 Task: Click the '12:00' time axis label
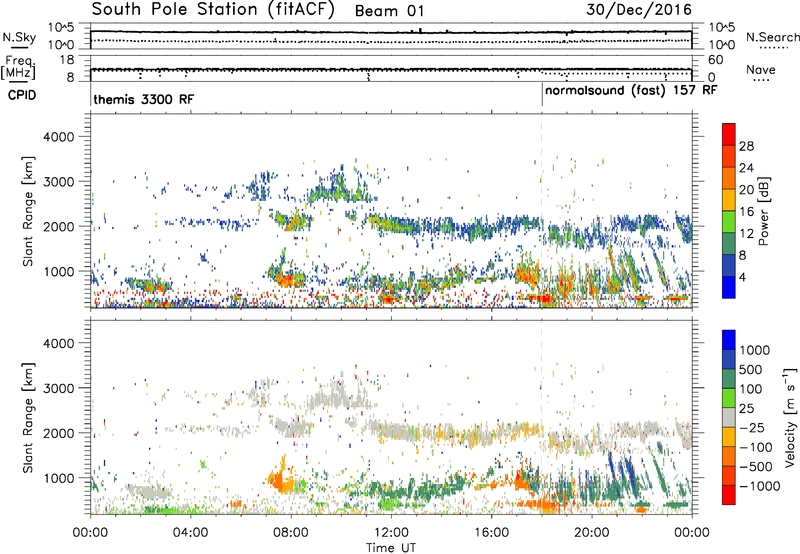pyautogui.click(x=391, y=533)
